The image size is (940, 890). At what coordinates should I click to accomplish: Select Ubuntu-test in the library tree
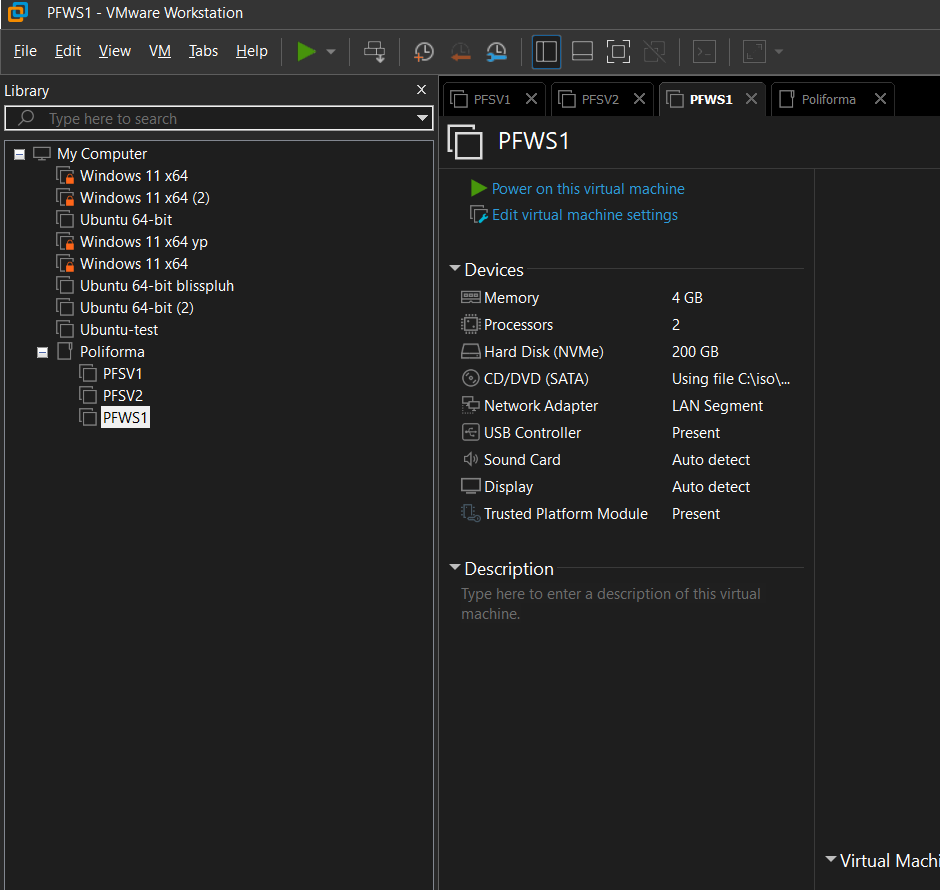coord(119,330)
